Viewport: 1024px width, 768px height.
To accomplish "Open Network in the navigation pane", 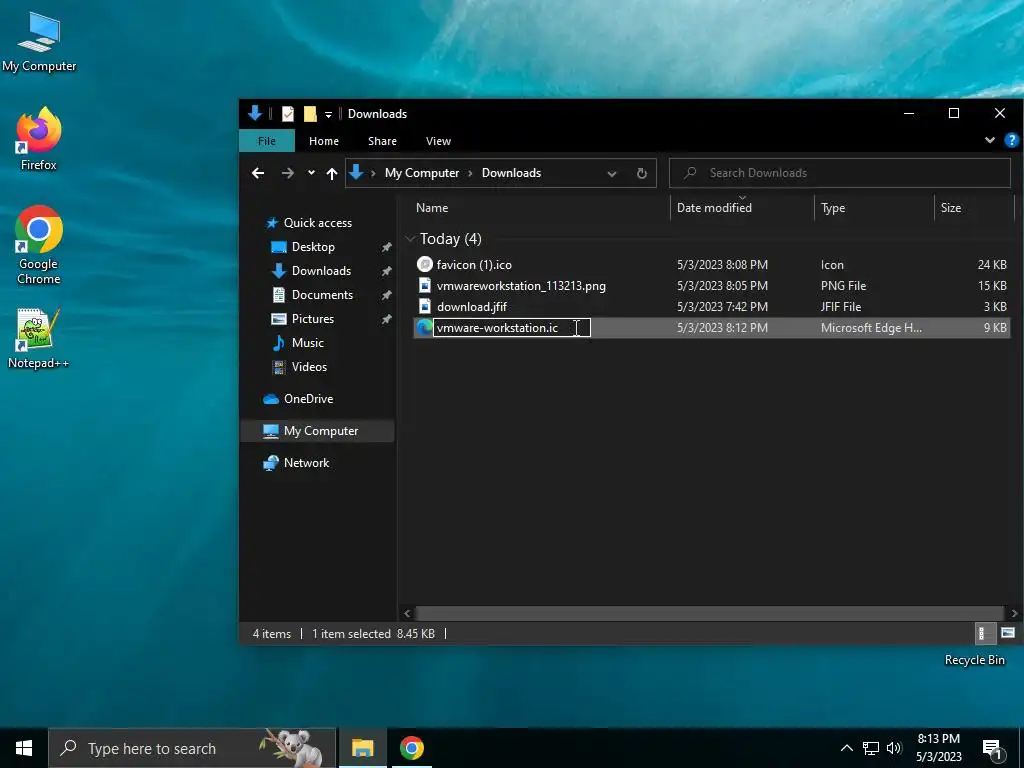I will pyautogui.click(x=306, y=463).
